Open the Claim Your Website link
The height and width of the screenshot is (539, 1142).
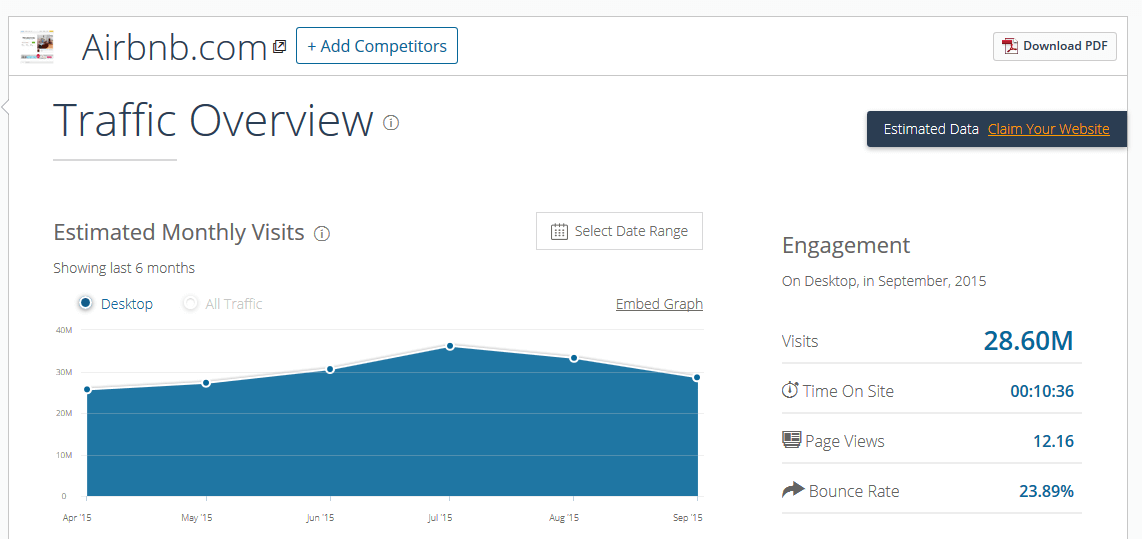[1049, 129]
